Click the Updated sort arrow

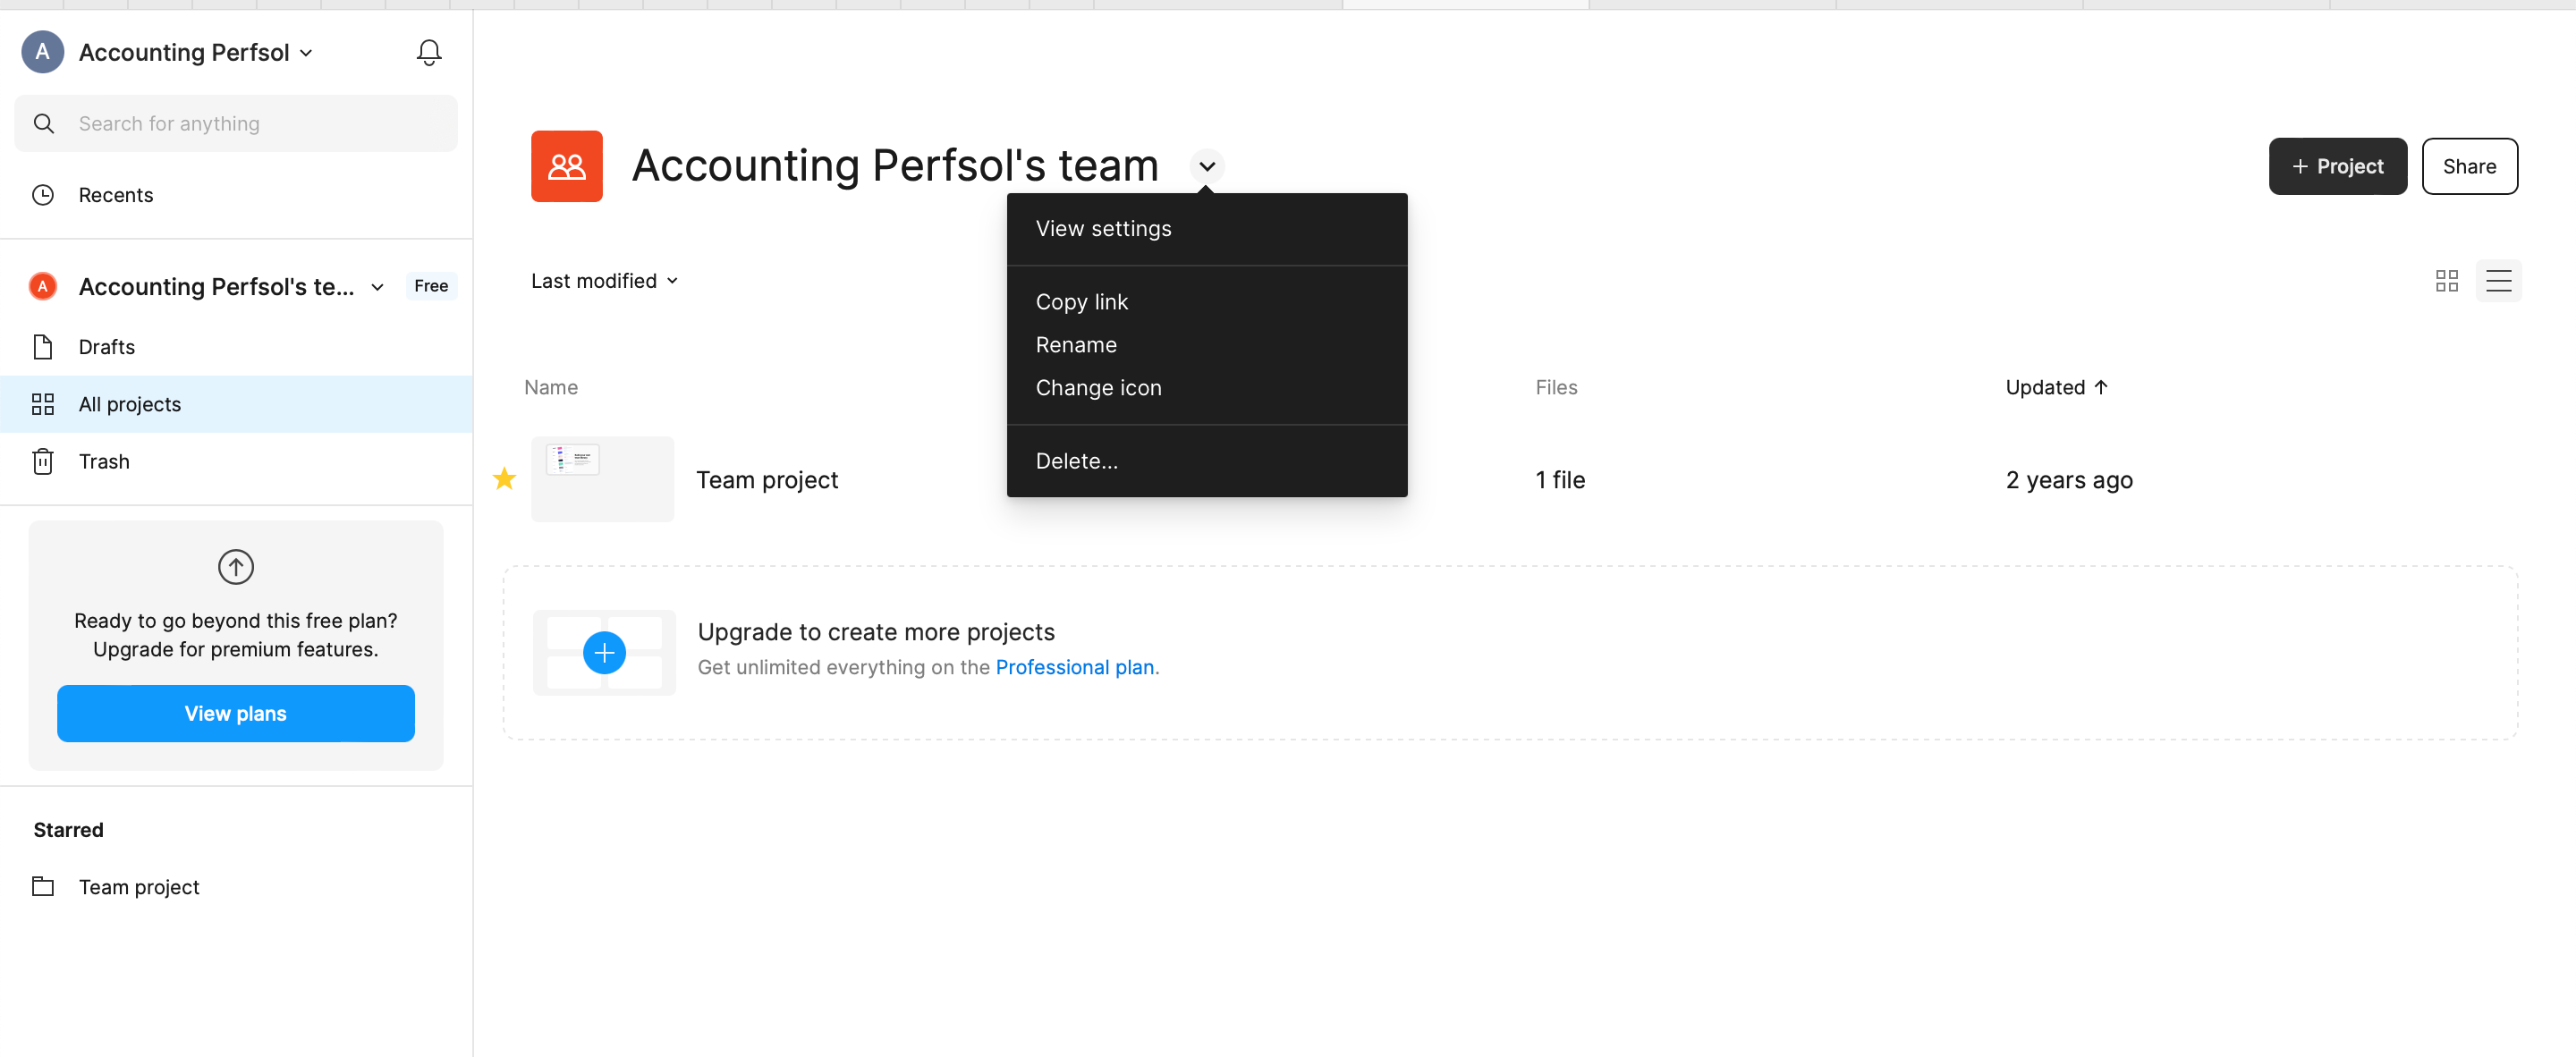[2101, 387]
